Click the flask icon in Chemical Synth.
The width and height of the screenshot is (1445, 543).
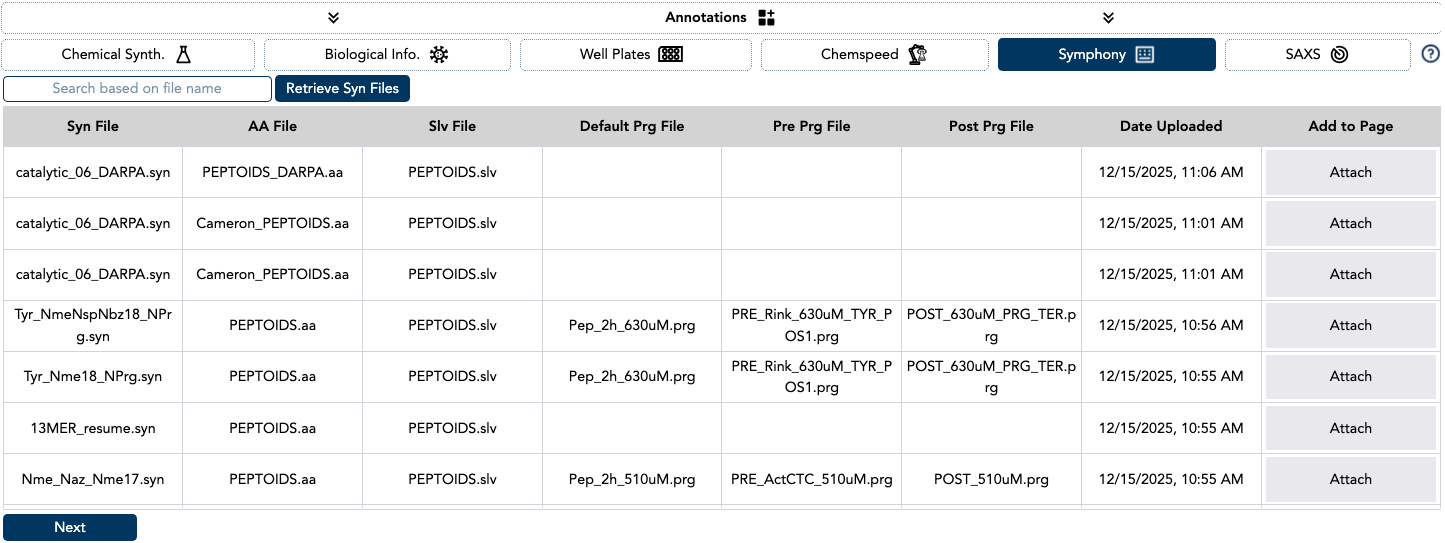point(183,54)
